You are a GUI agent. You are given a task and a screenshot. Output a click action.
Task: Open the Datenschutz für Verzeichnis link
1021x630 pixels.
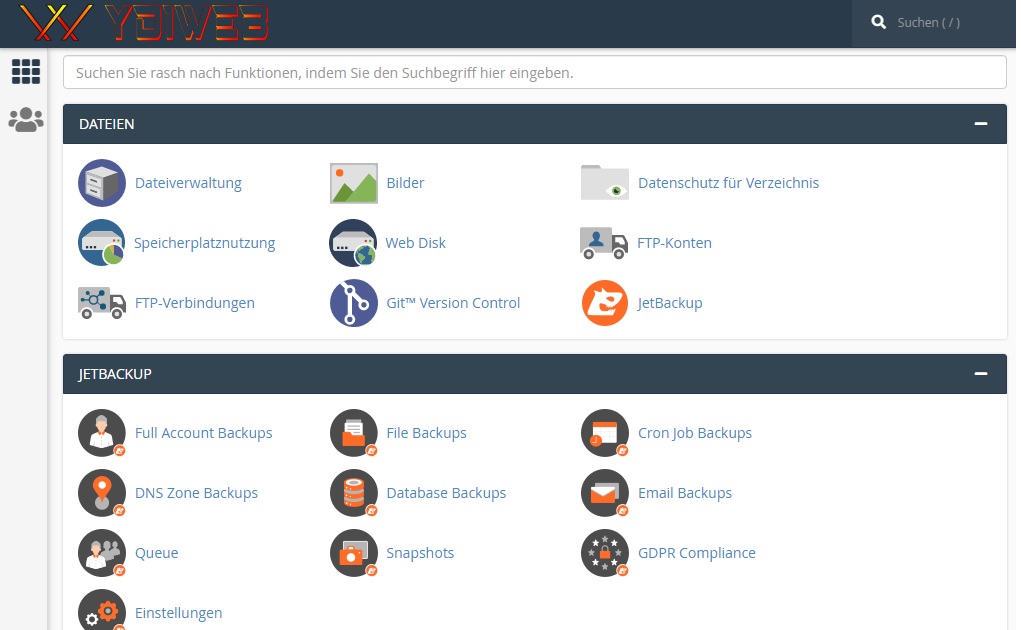coord(728,183)
